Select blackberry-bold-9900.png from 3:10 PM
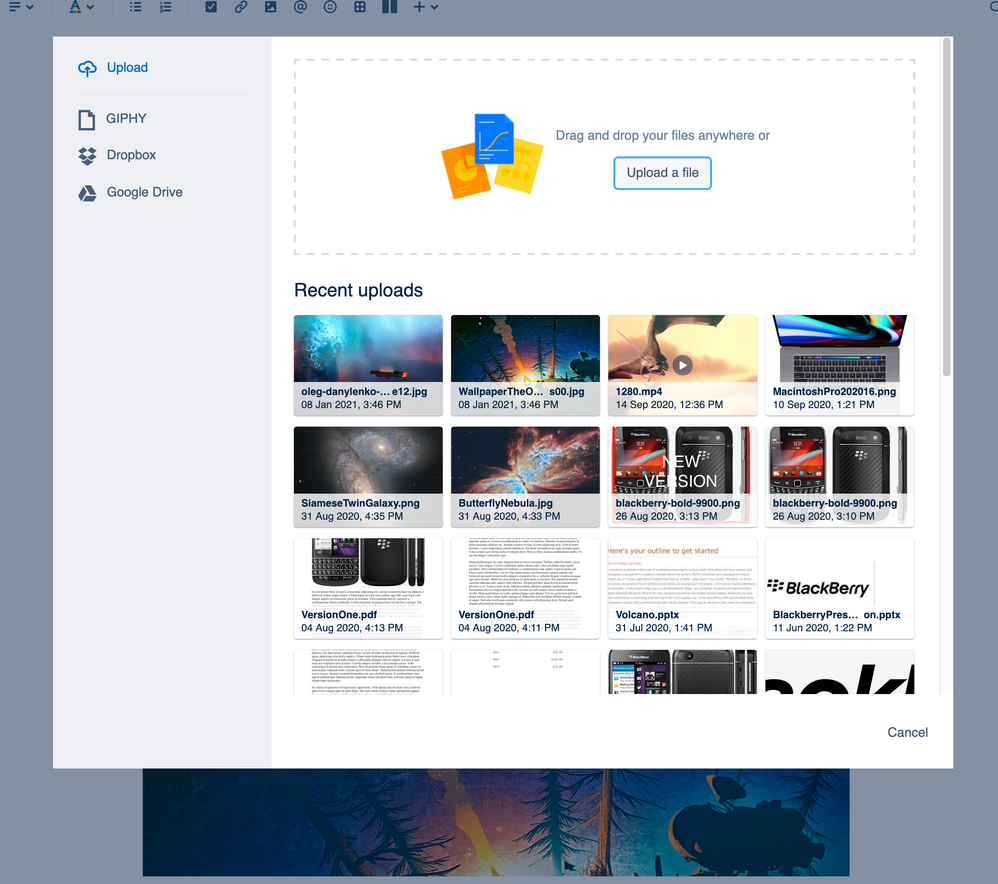The image size is (998, 884). pos(840,477)
